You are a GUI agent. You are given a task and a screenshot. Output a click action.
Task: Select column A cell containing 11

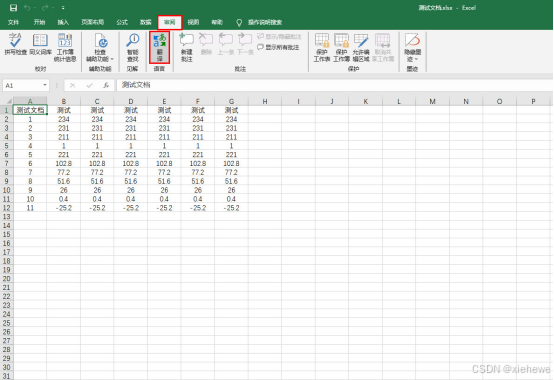(30, 208)
